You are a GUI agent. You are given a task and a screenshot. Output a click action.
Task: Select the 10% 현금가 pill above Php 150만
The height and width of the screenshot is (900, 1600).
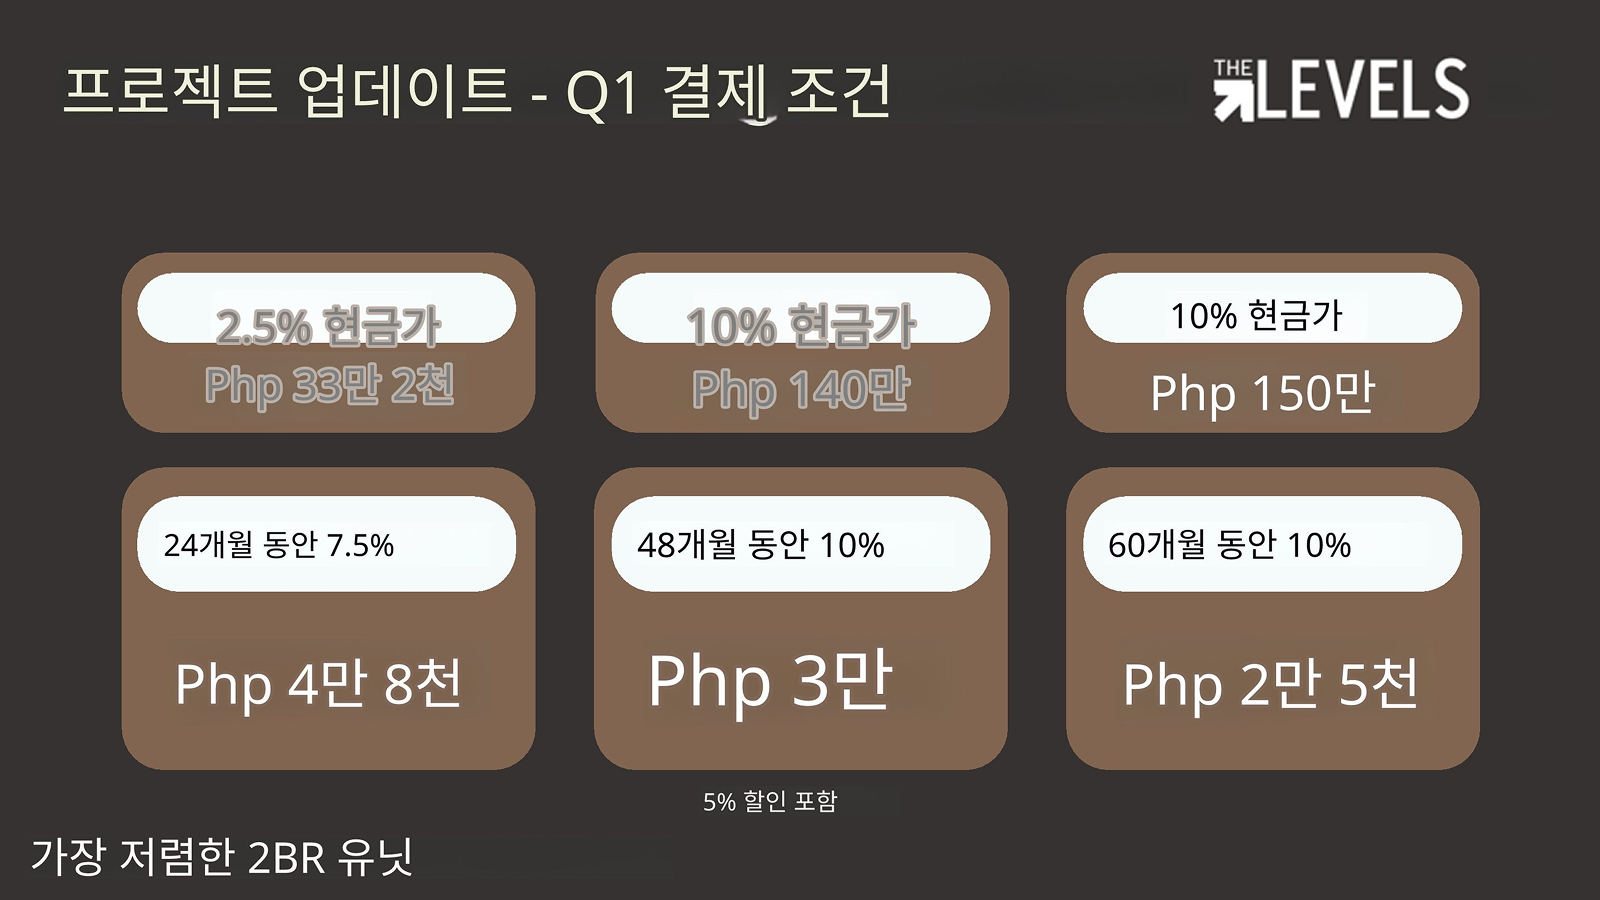pyautogui.click(x=1272, y=309)
